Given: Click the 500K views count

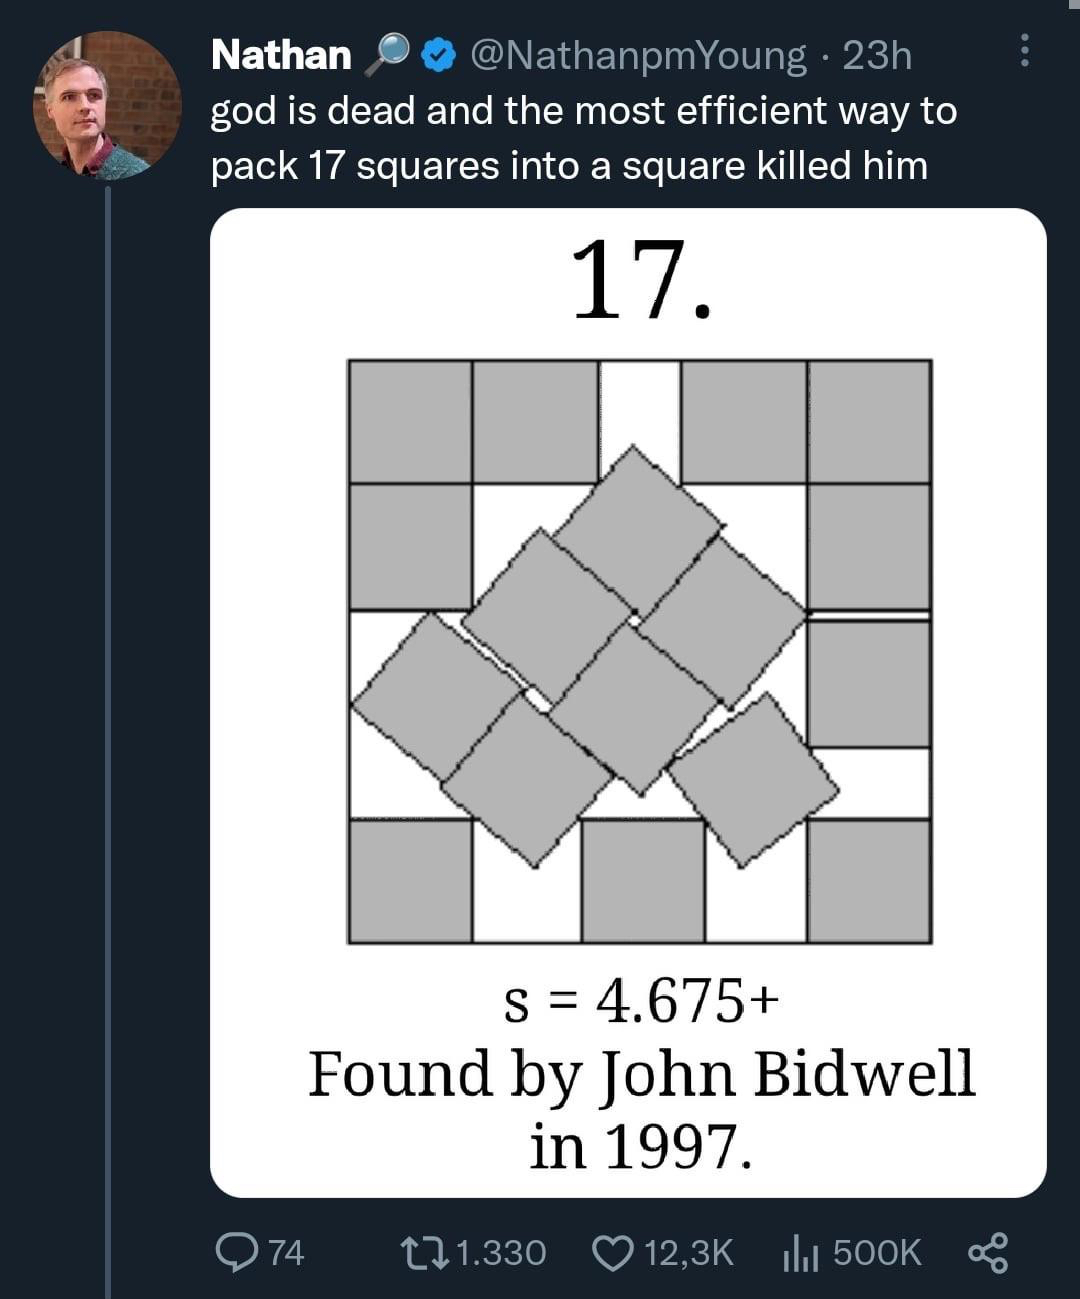Looking at the screenshot, I should [x=877, y=1252].
